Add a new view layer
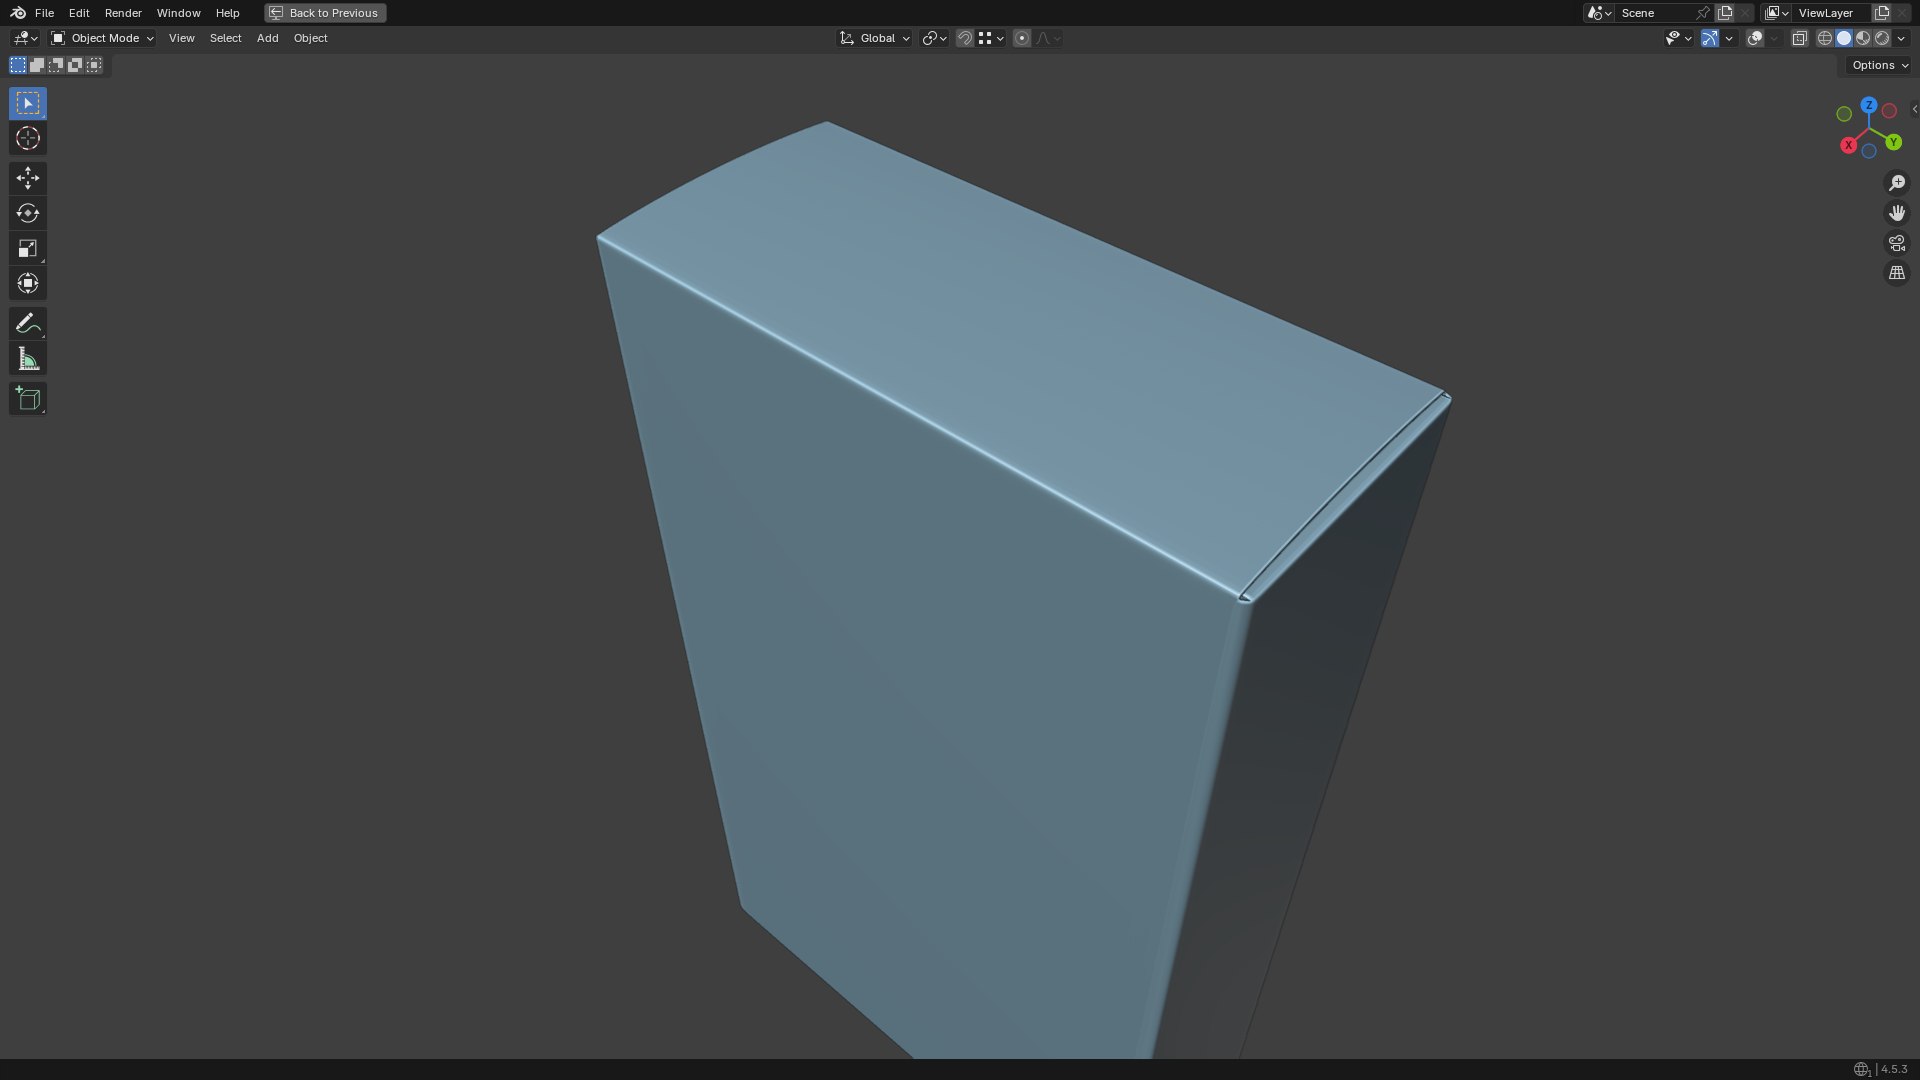 1882,13
